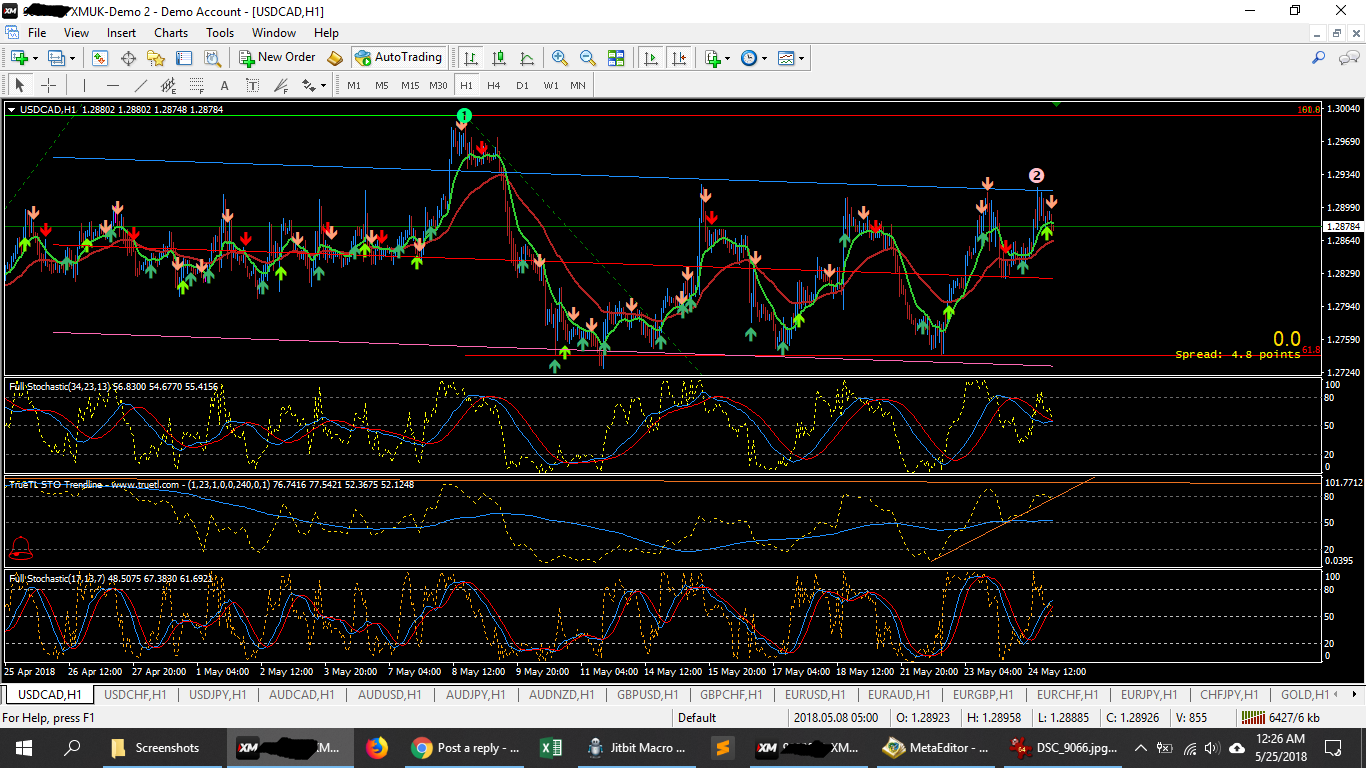The height and width of the screenshot is (768, 1366).
Task: Set timeframe to H4
Action: coord(494,85)
